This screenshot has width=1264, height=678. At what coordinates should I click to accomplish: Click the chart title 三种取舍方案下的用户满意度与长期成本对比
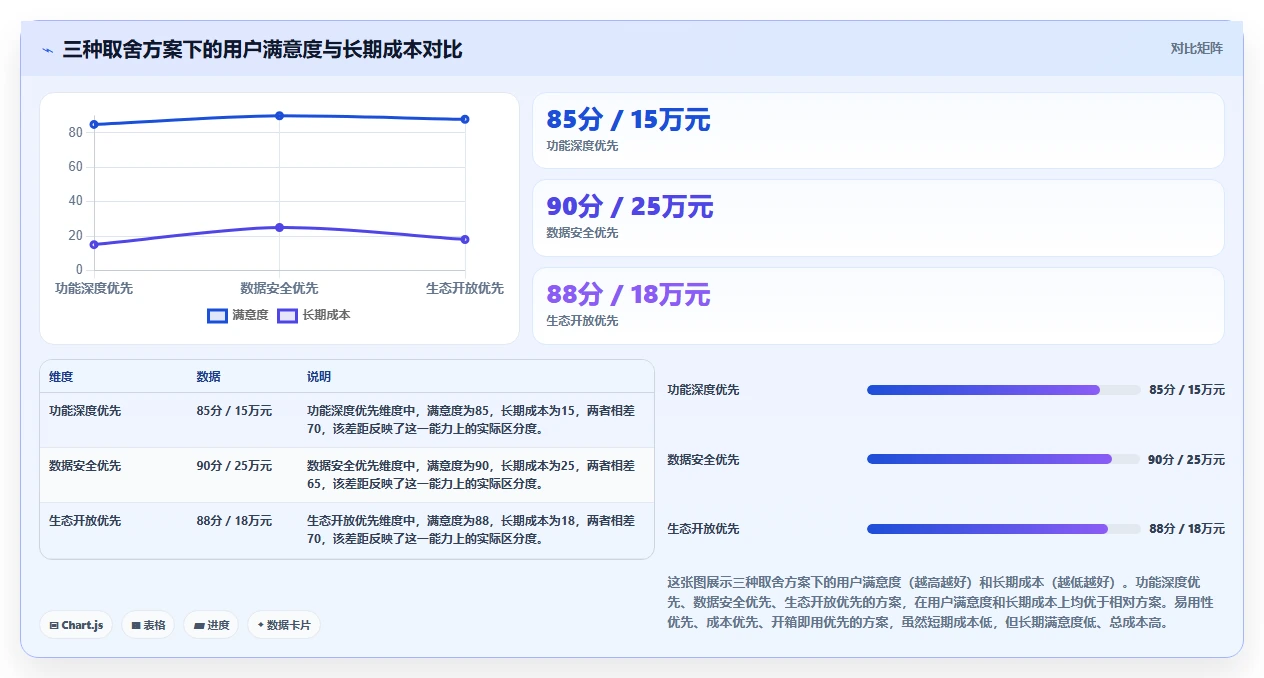pos(262,50)
